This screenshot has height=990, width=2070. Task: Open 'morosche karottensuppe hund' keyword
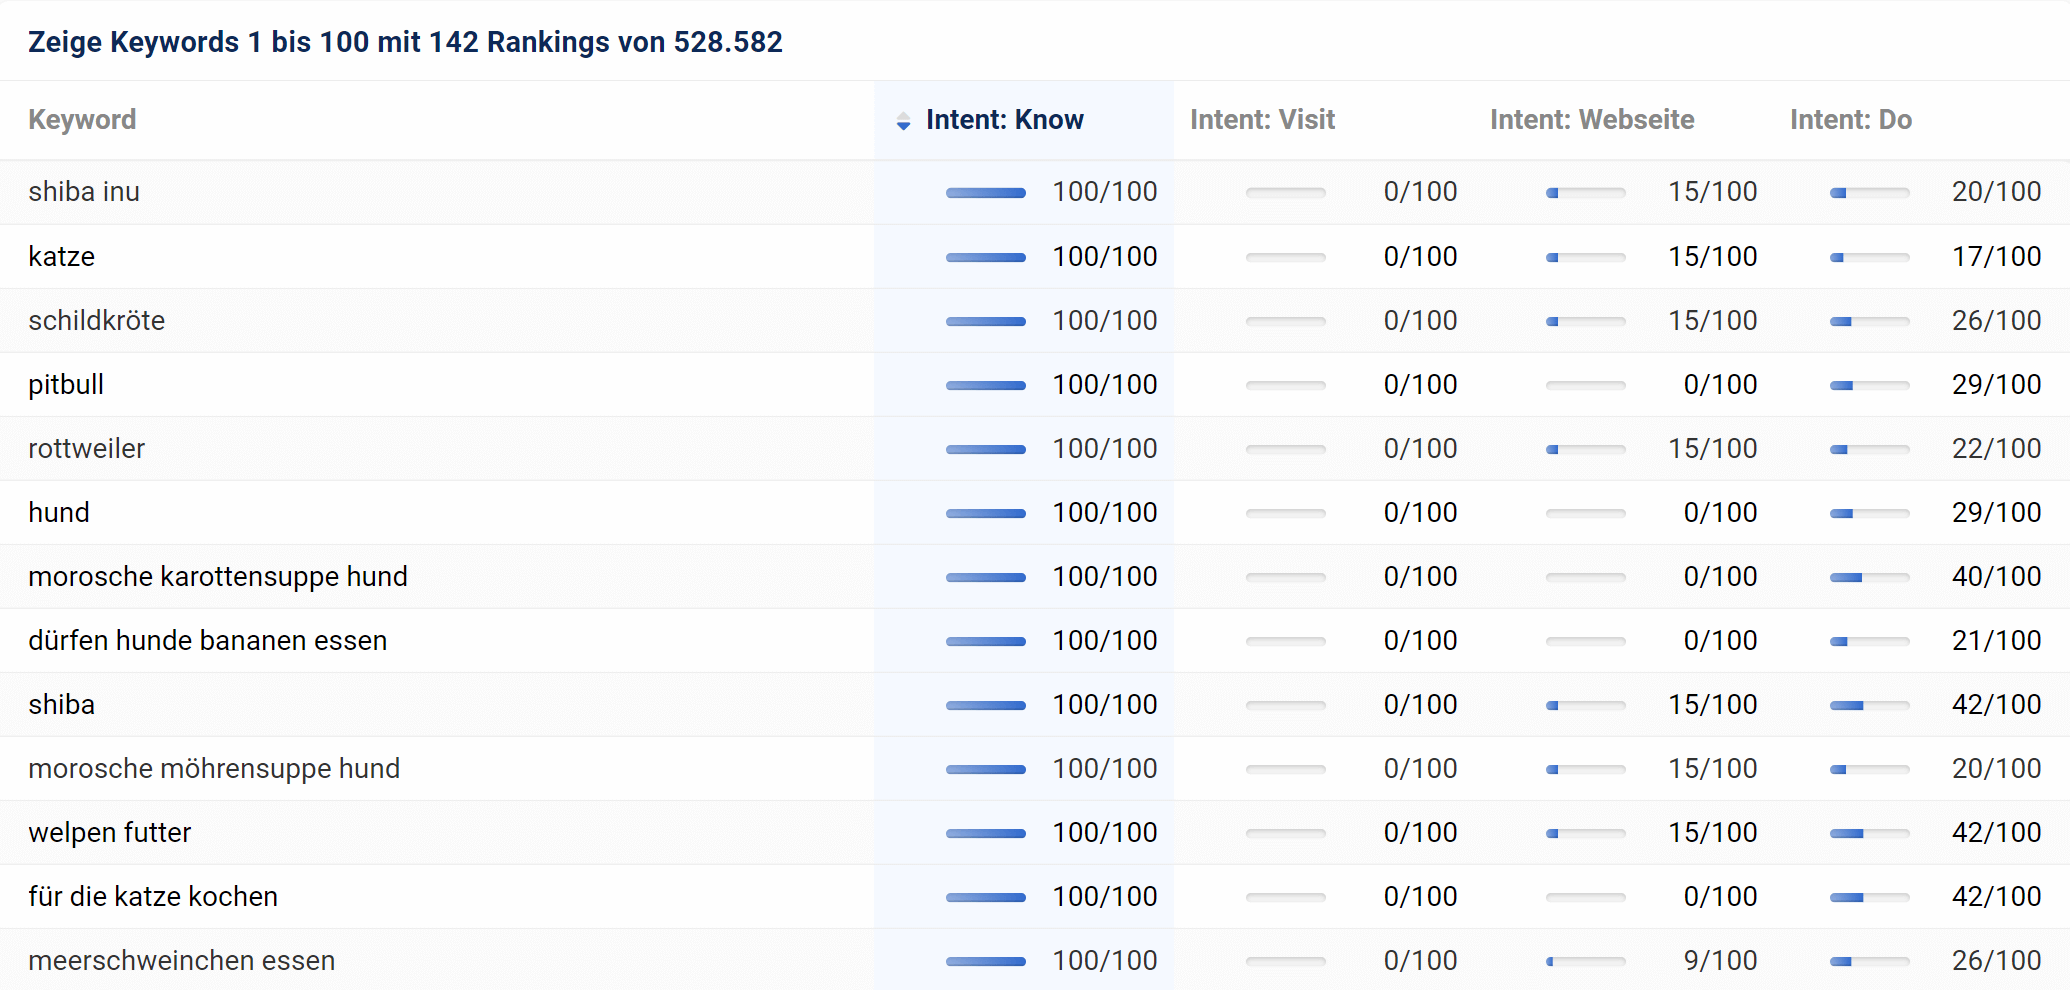click(x=218, y=576)
